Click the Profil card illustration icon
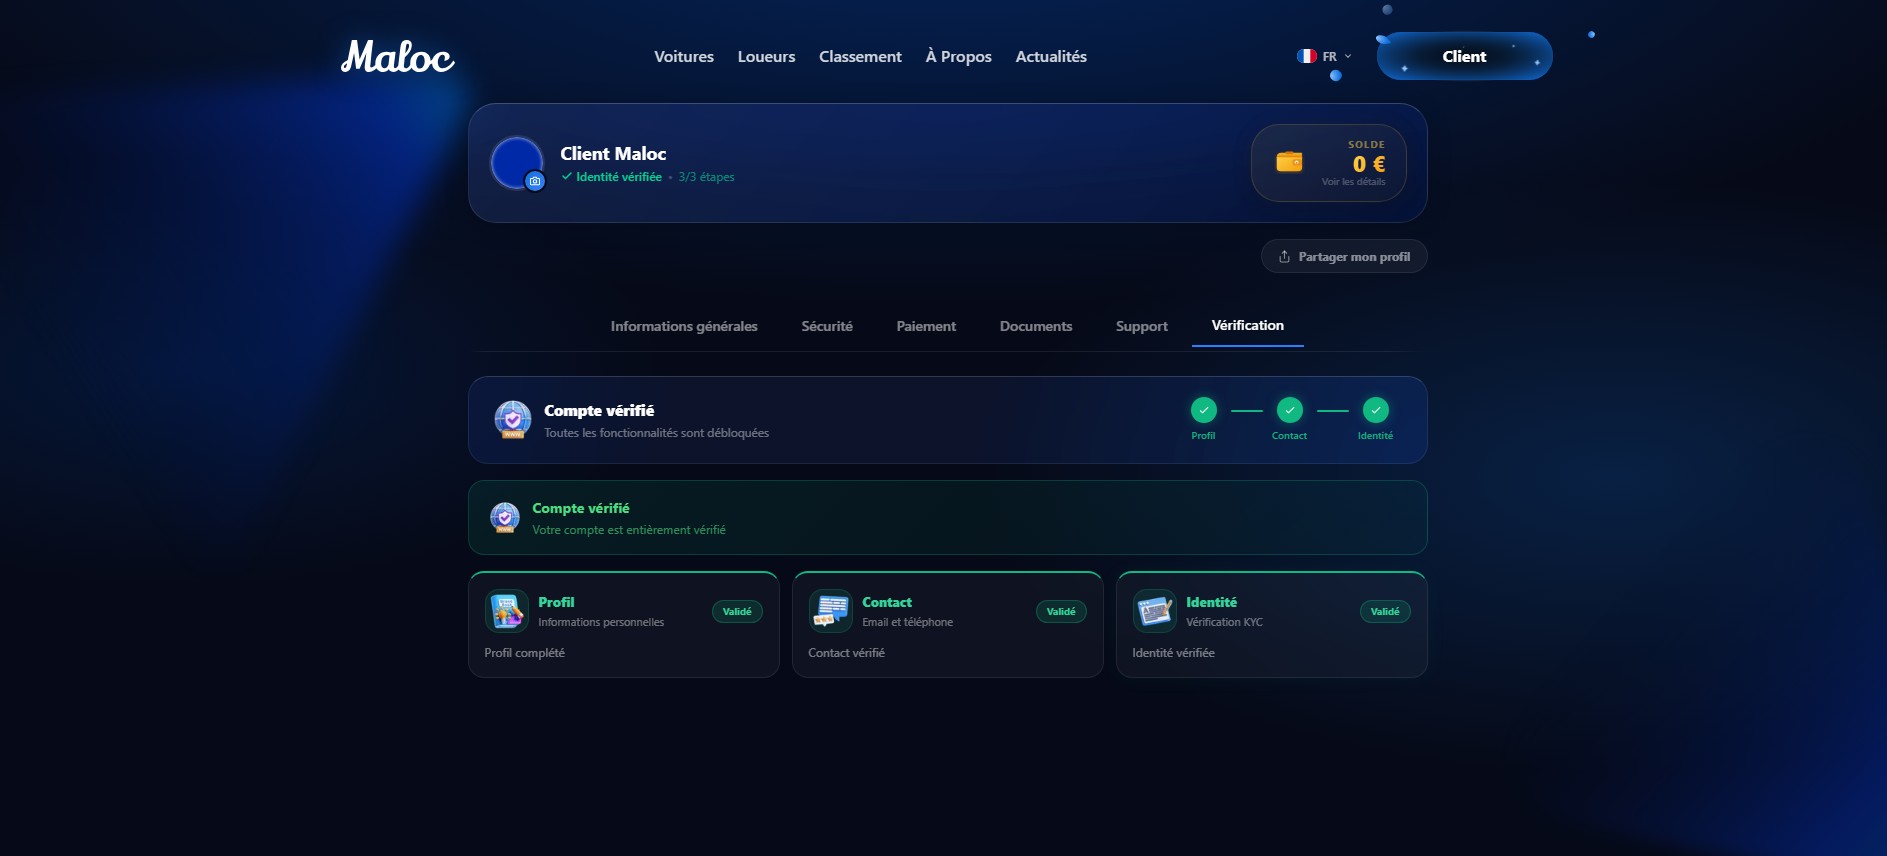Screen dimensions: 1887x856 click(x=507, y=611)
